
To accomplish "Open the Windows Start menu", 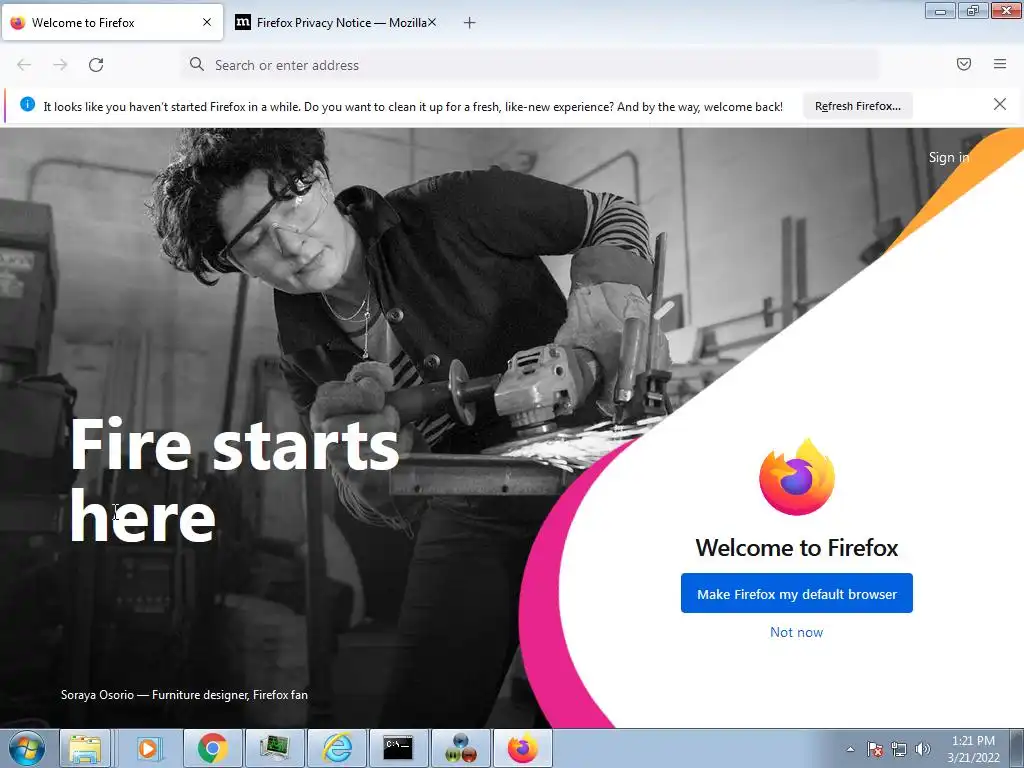I will click(x=27, y=748).
